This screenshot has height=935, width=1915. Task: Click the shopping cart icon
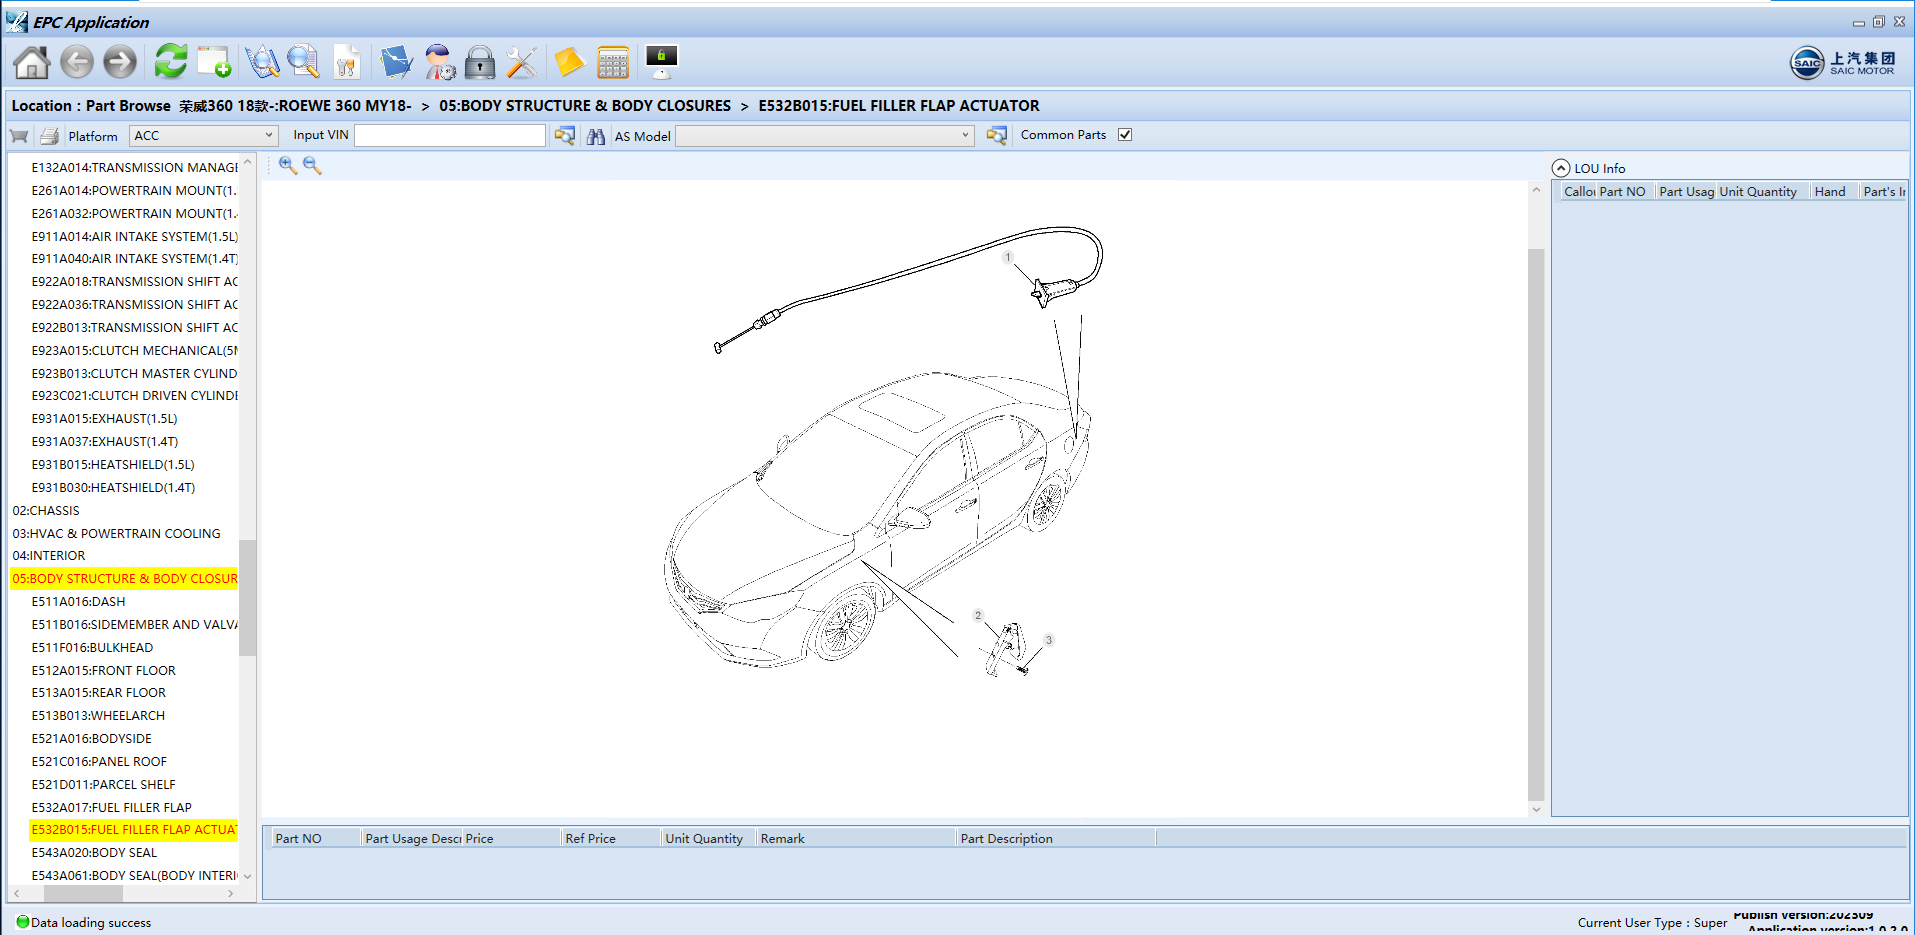click(19, 136)
